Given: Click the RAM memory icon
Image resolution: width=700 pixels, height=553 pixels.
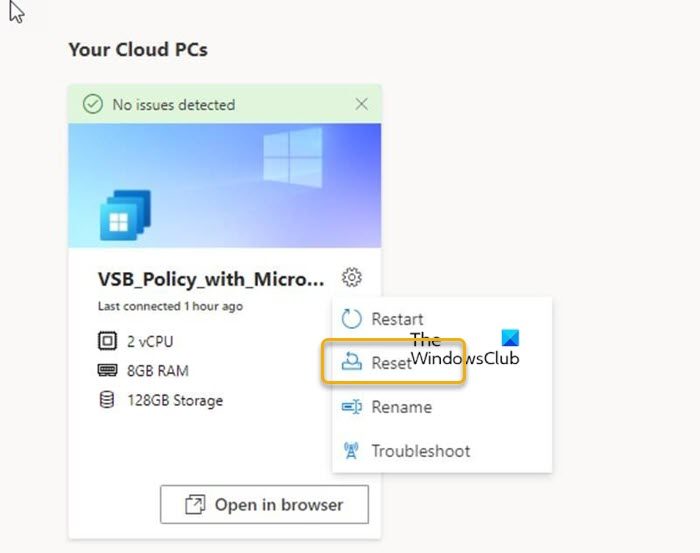Looking at the screenshot, I should point(107,371).
